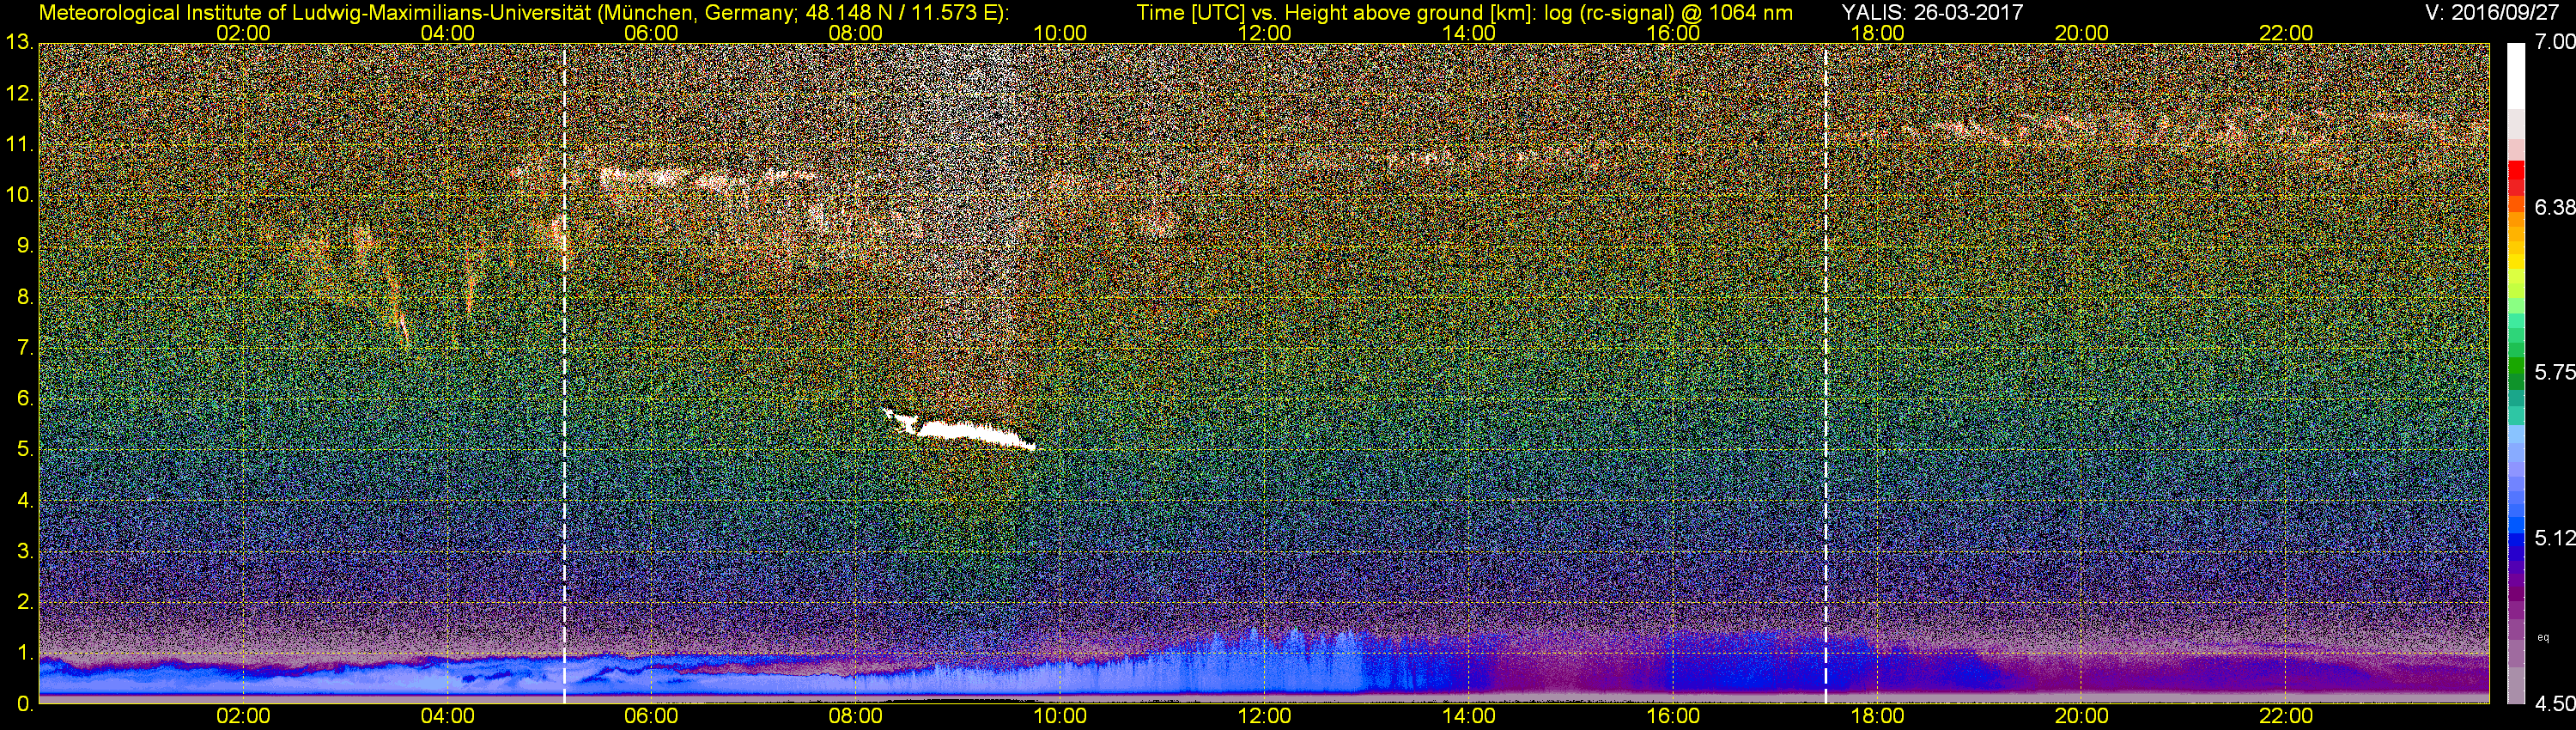Click the 16:00 label on the top time axis

pyautogui.click(x=1673, y=33)
